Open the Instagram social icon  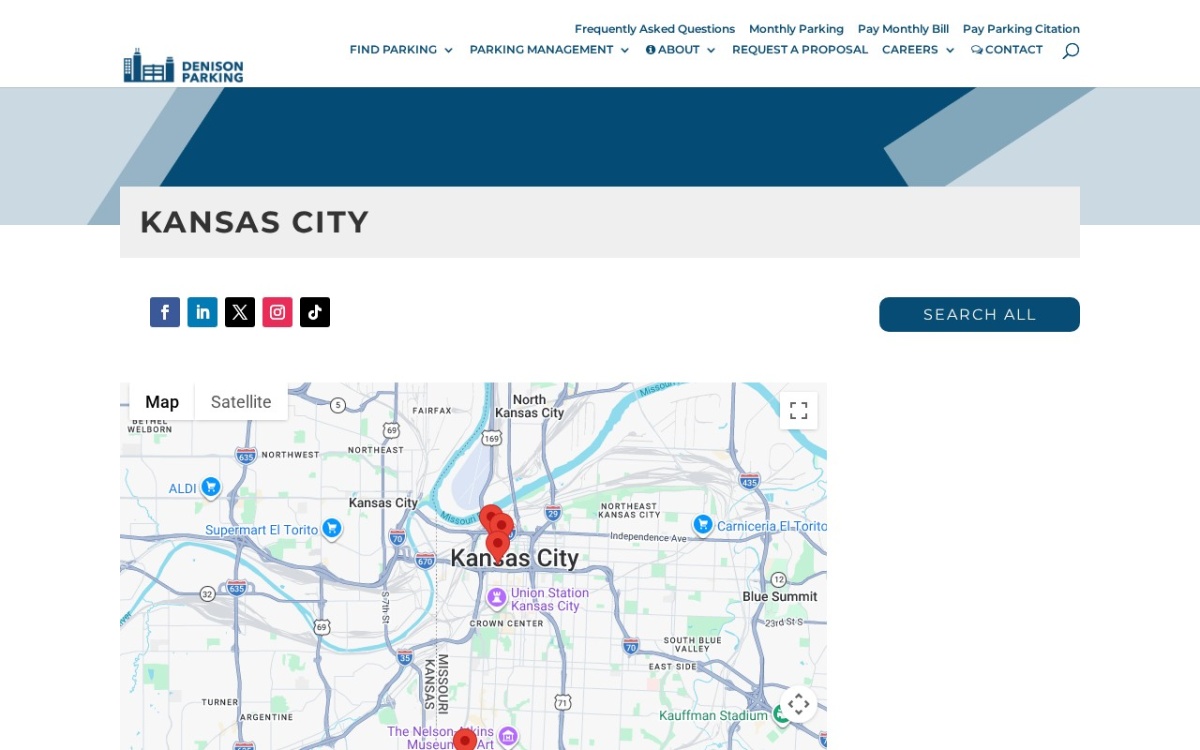(x=277, y=312)
